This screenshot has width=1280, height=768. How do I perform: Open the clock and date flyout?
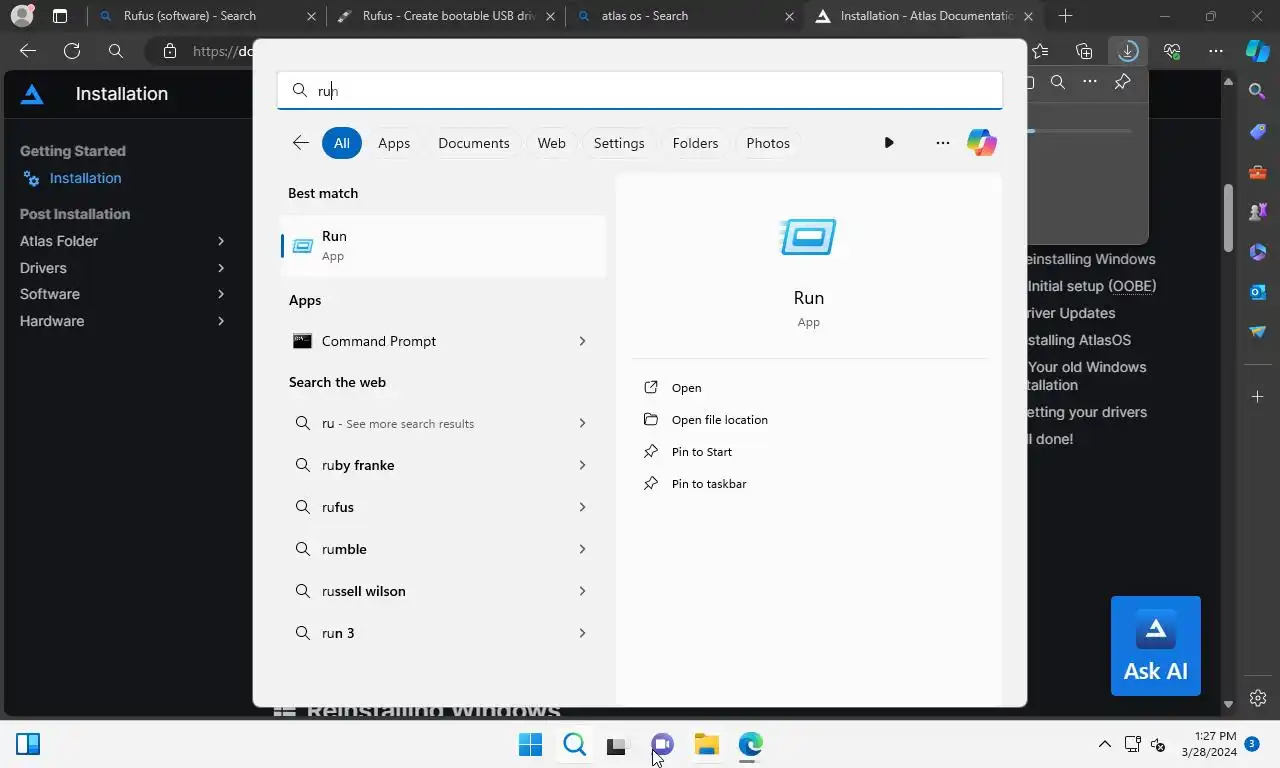[1208, 744]
